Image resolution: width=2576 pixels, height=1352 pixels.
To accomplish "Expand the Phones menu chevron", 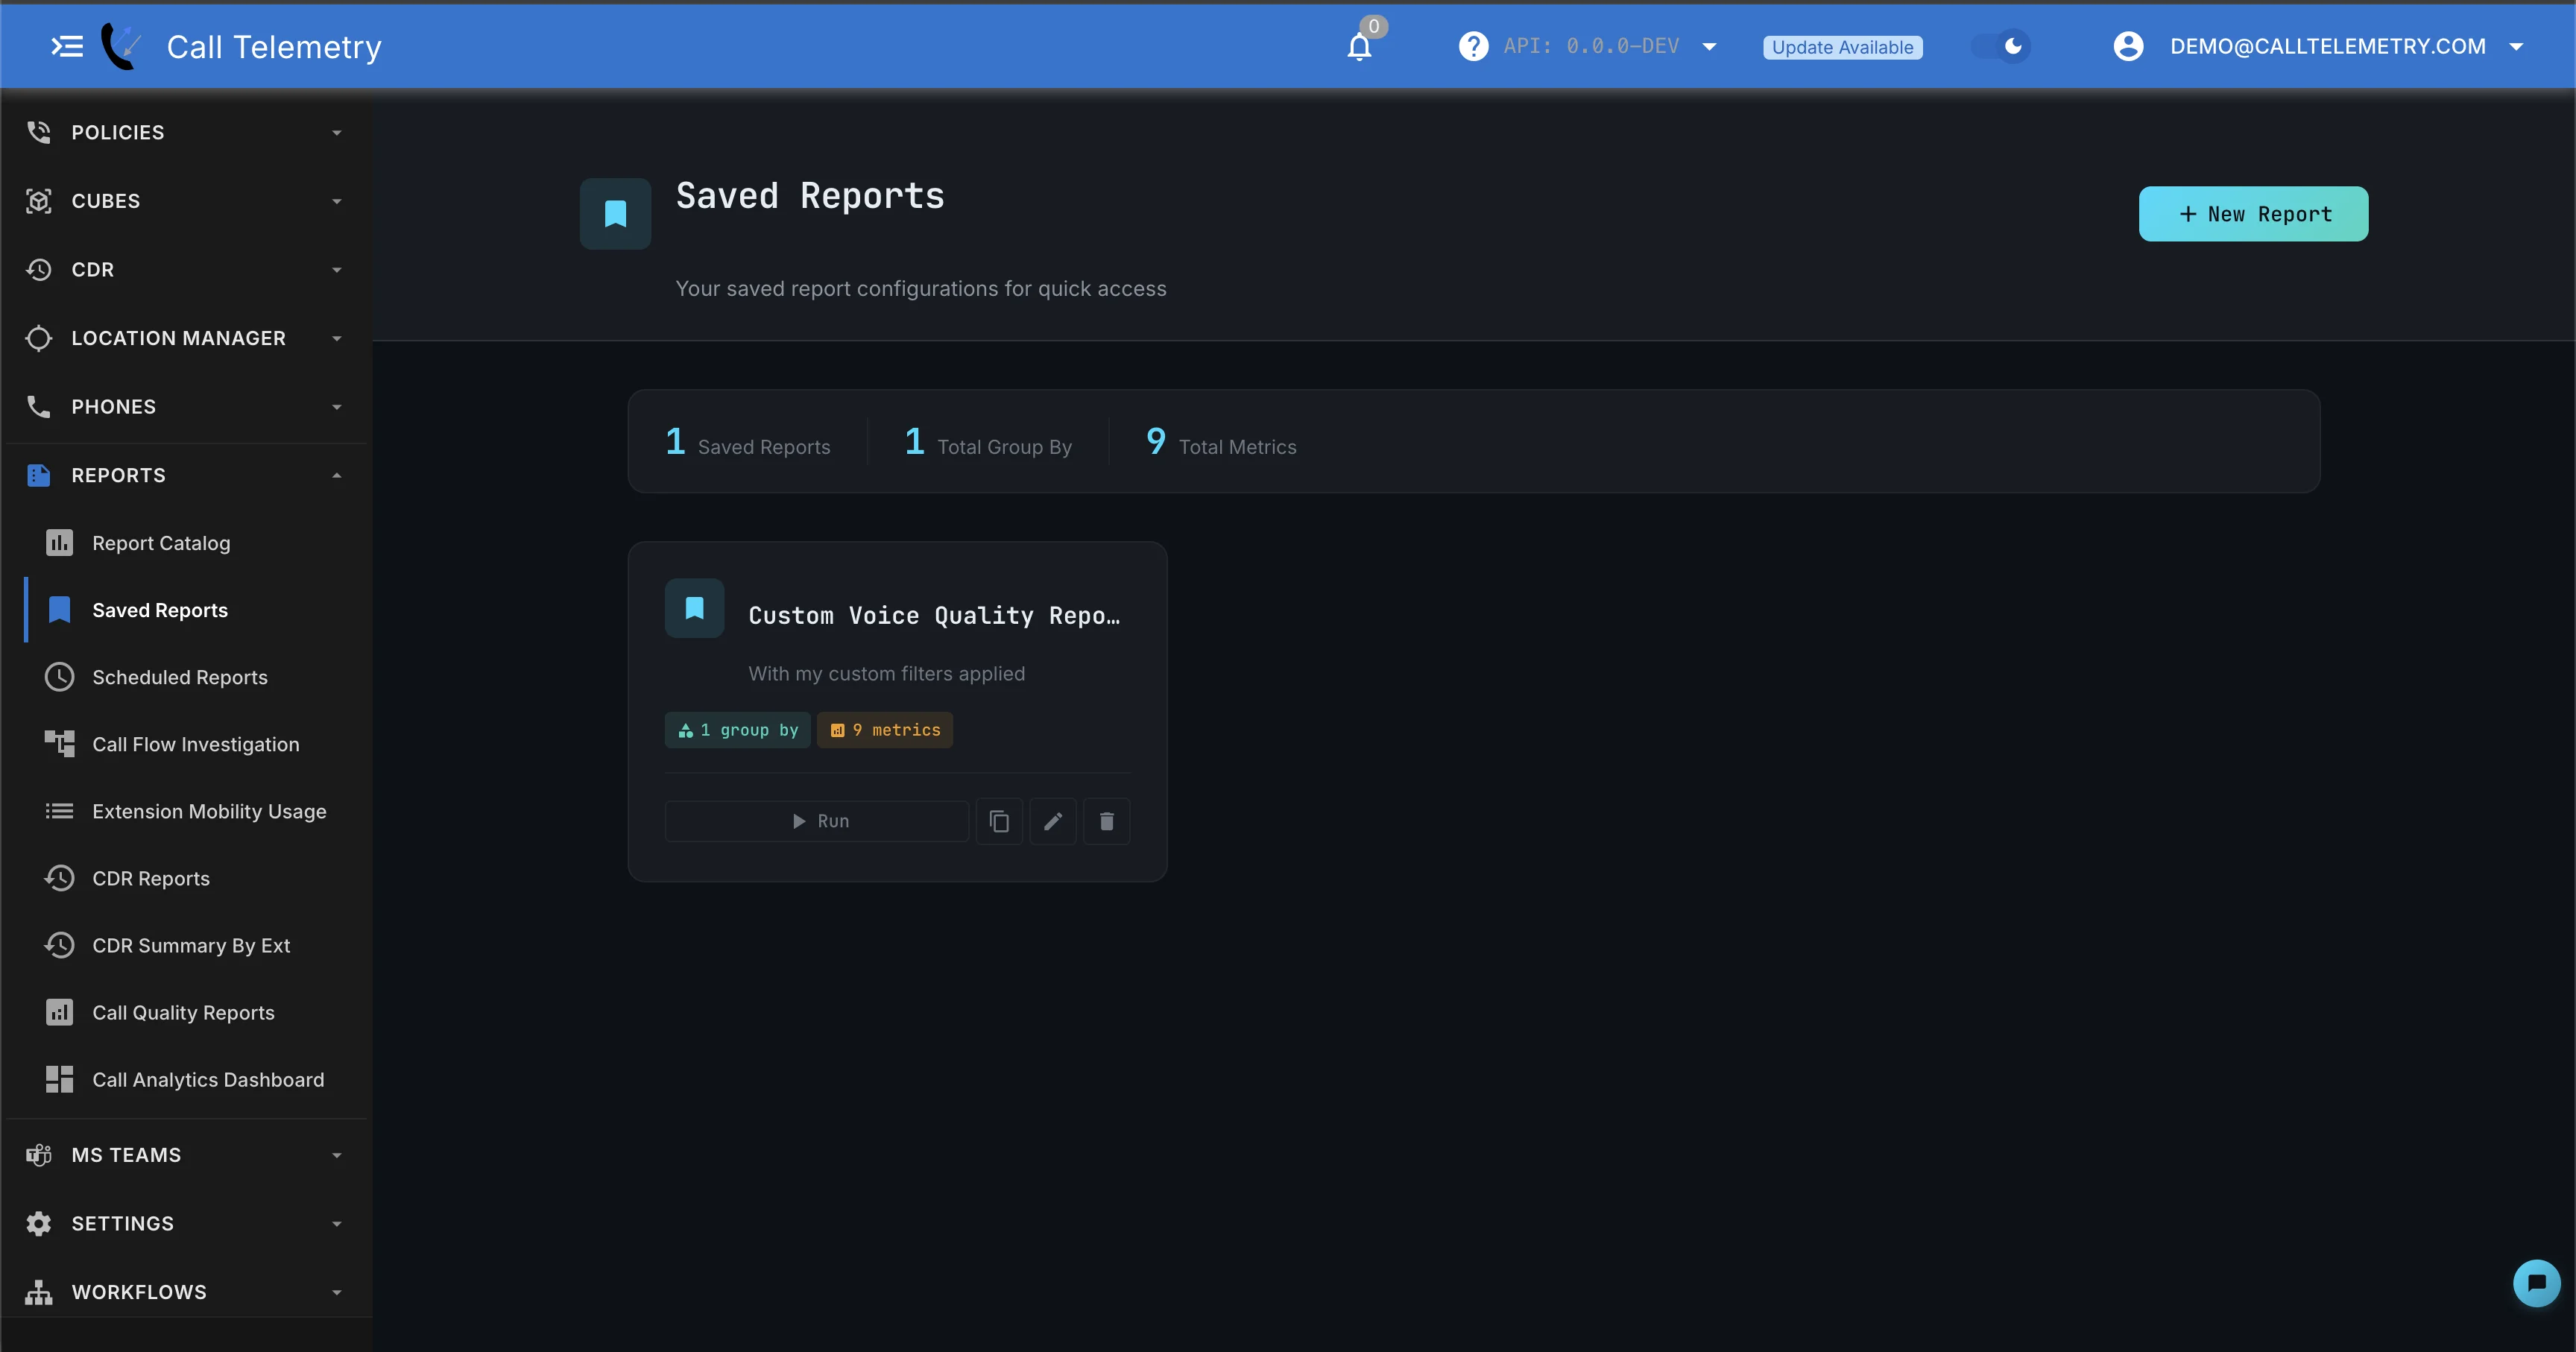I will pyautogui.click(x=337, y=407).
